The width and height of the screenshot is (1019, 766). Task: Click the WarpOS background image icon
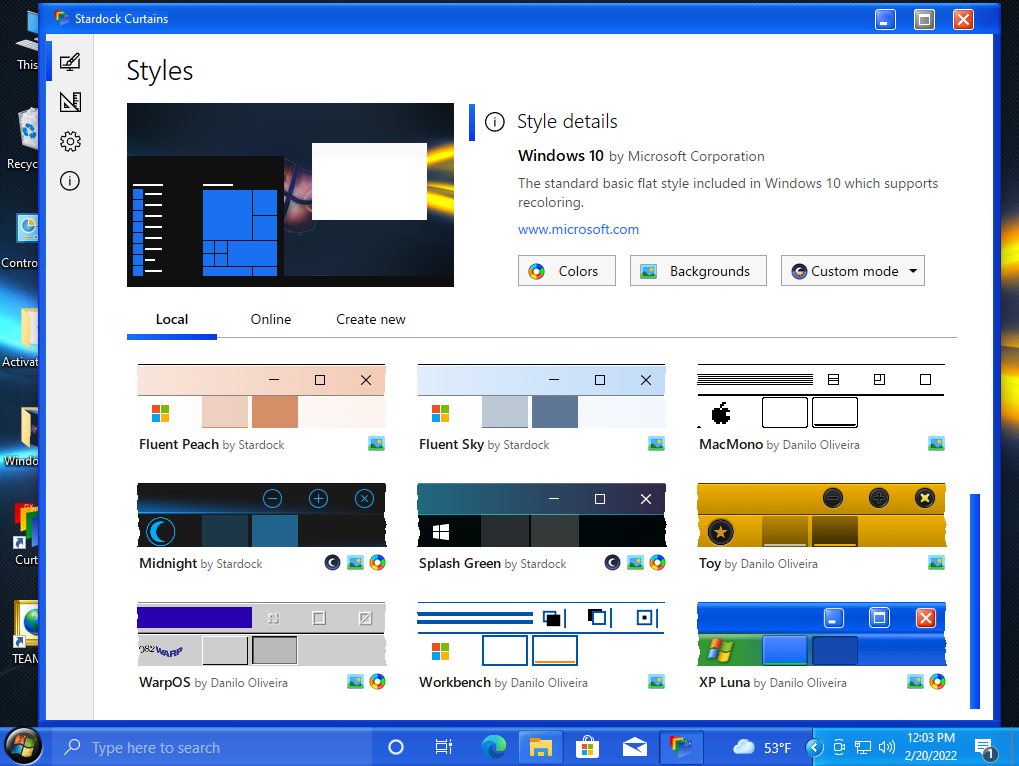tap(355, 682)
